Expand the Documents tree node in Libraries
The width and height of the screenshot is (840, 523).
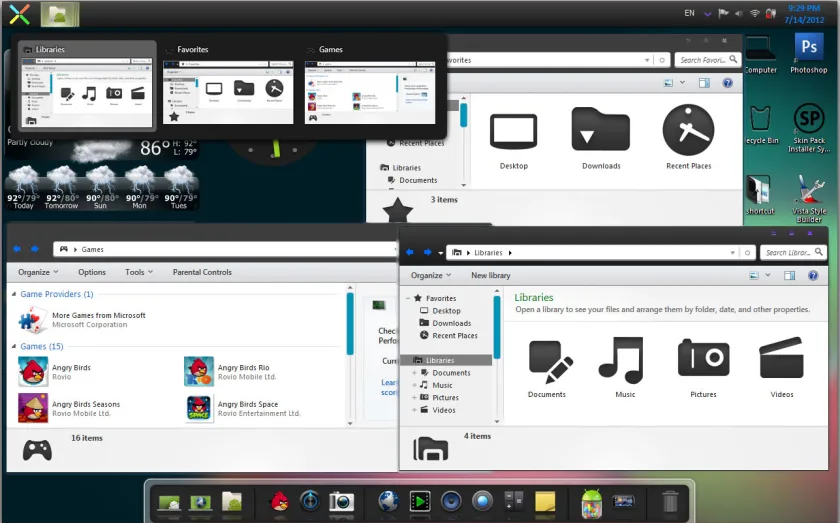tap(415, 373)
